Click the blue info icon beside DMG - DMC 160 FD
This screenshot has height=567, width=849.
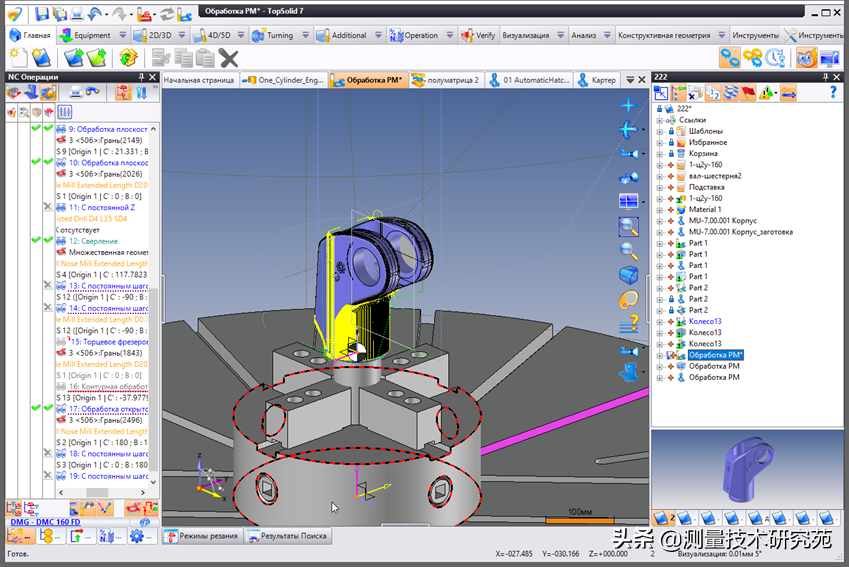click(145, 522)
